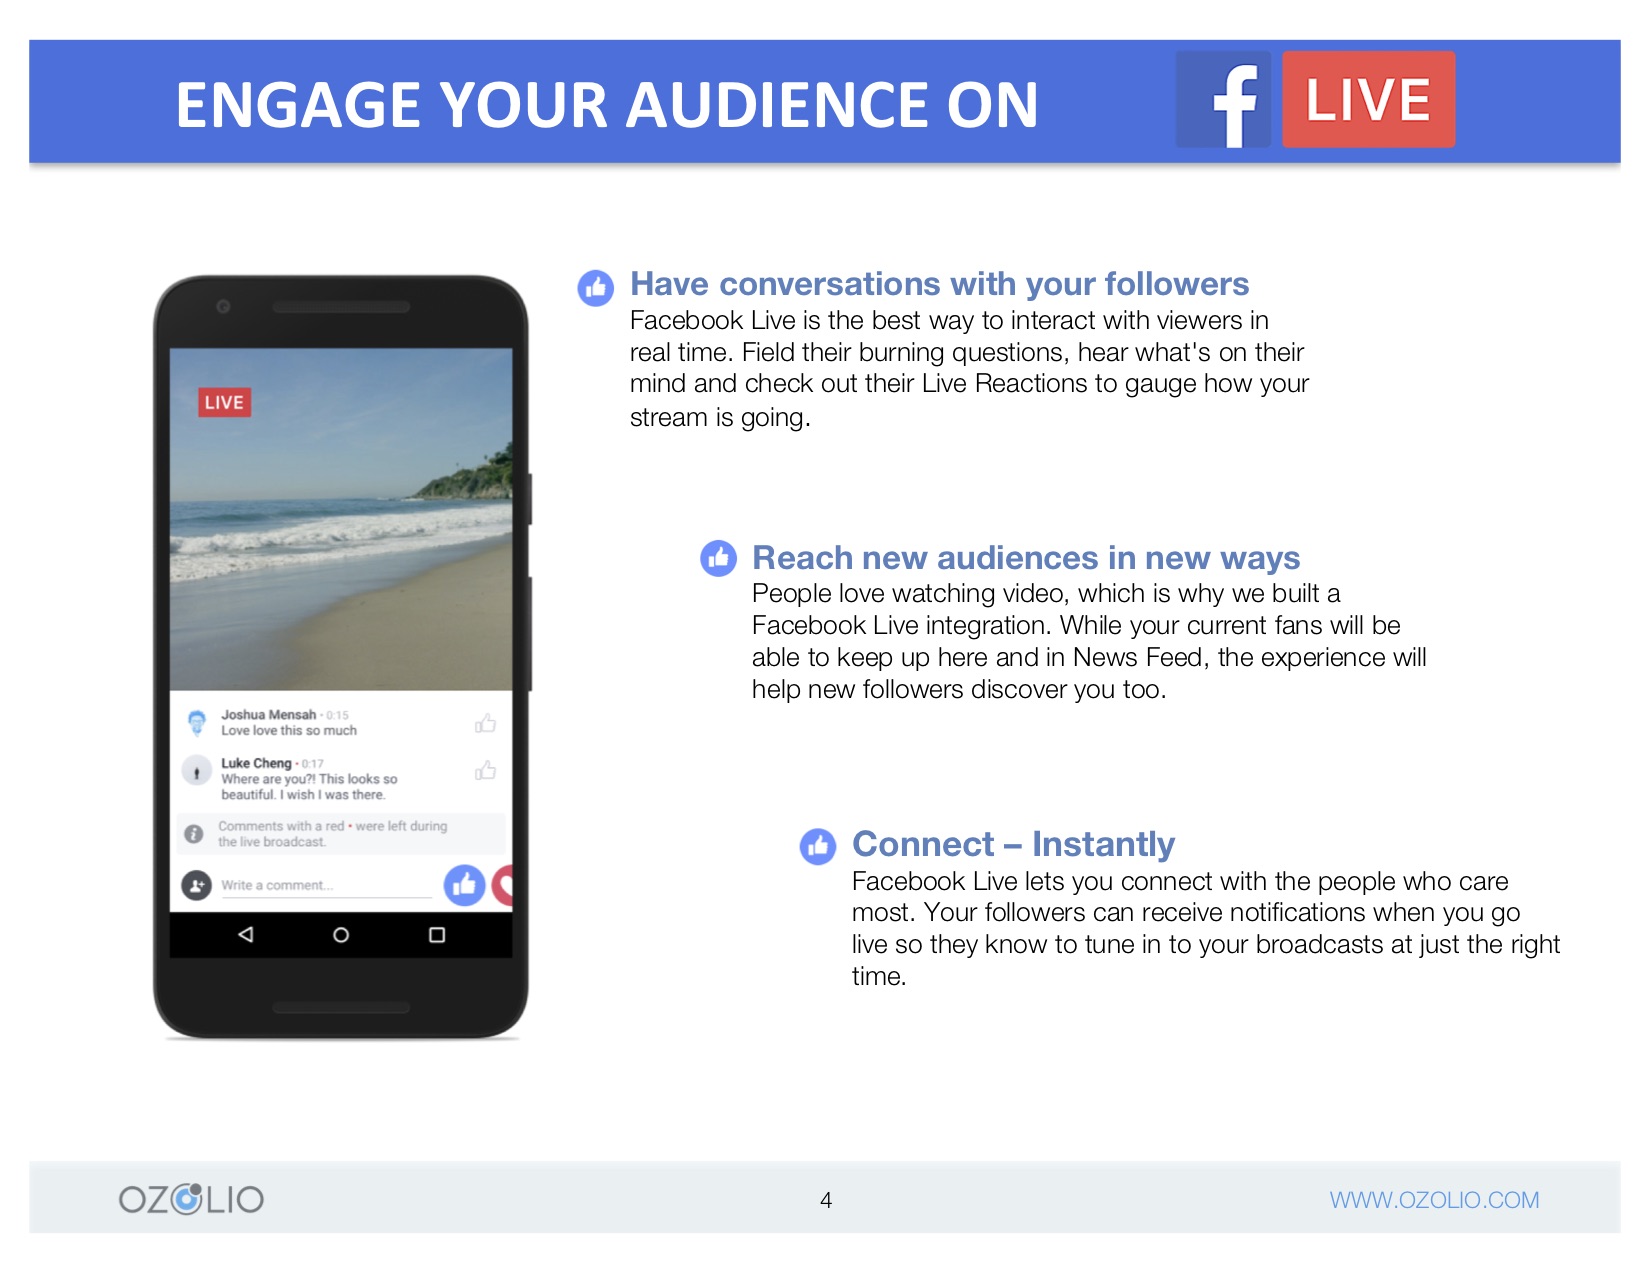This screenshot has width=1650, height=1275.
Task: Tap Luke Cheng's profile avatar
Action: tap(196, 771)
